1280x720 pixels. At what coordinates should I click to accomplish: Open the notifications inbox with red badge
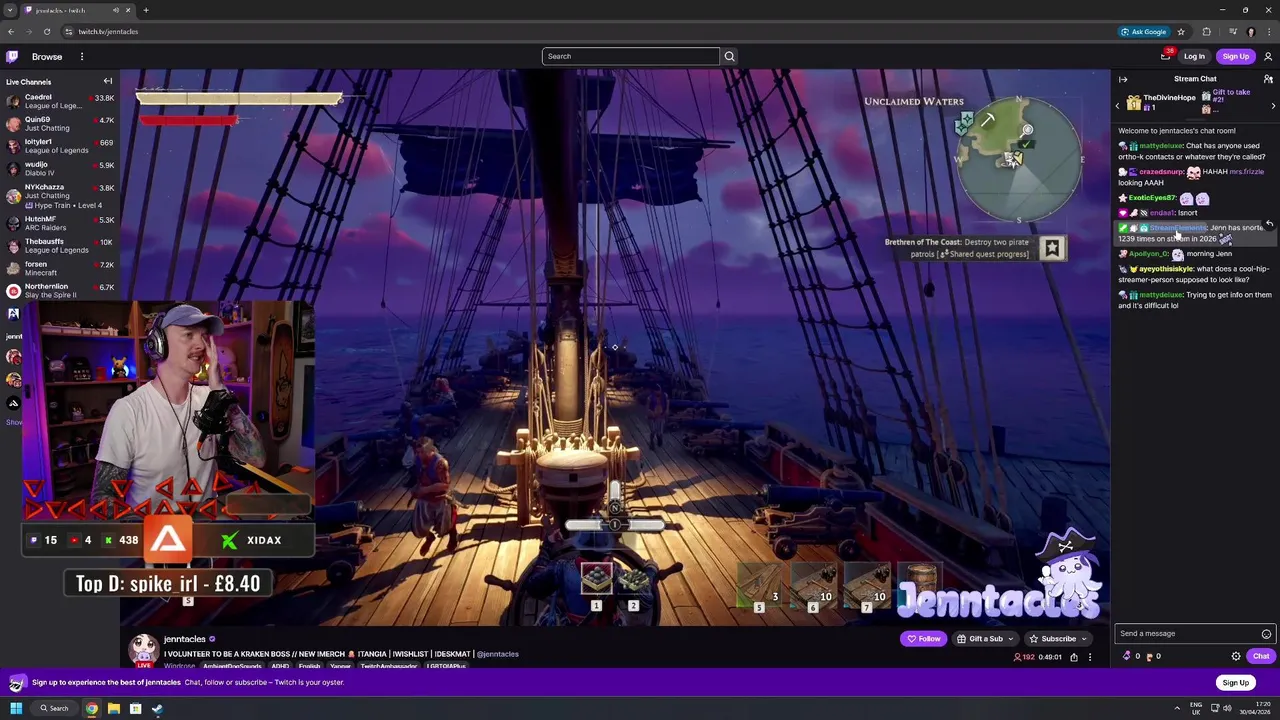tap(1166, 56)
